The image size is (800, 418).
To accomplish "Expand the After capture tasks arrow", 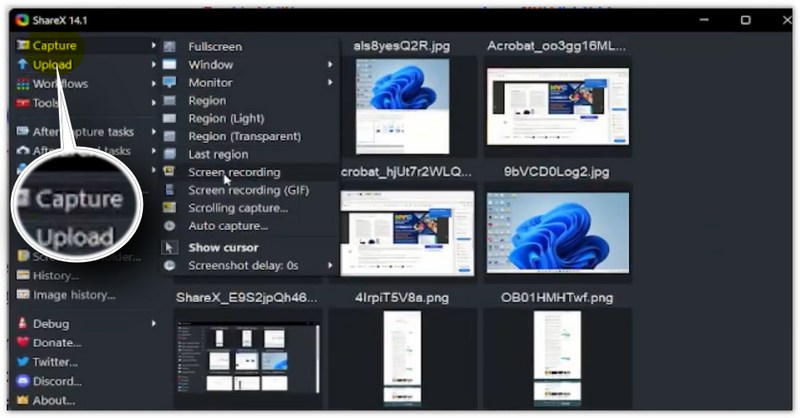I will 154,131.
